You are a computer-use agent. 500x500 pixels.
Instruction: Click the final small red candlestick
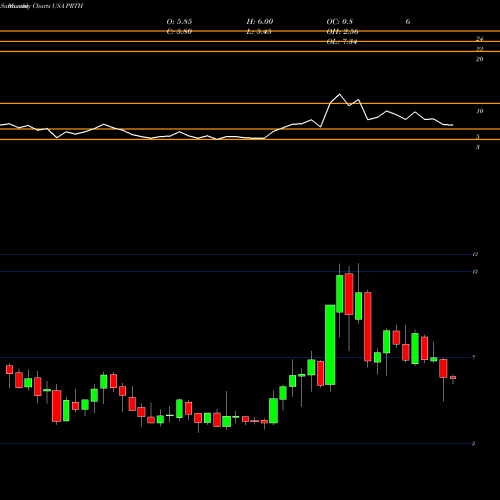pos(453,378)
